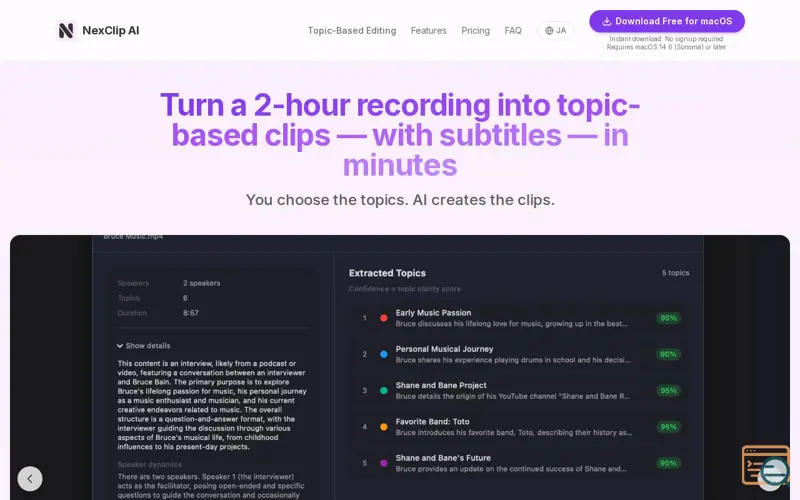Click the orange dot of Favorite Band: Toto

tap(384, 427)
